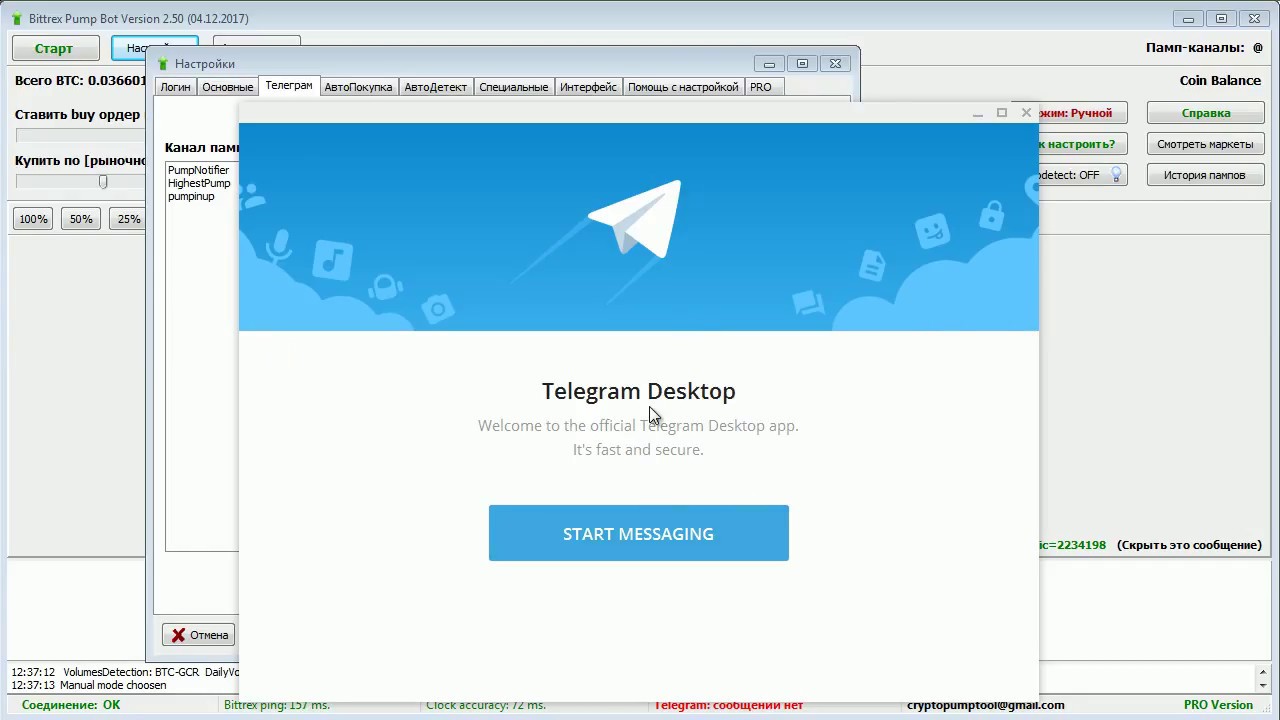The image size is (1280, 720).
Task: Click the Bittrex Pump Bot title bar icon
Action: point(16,18)
